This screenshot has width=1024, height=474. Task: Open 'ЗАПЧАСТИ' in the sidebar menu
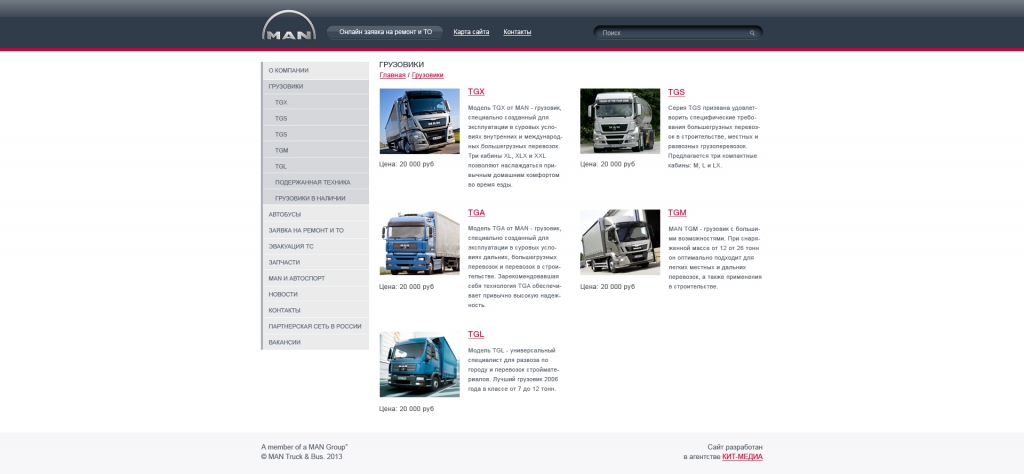tap(315, 262)
